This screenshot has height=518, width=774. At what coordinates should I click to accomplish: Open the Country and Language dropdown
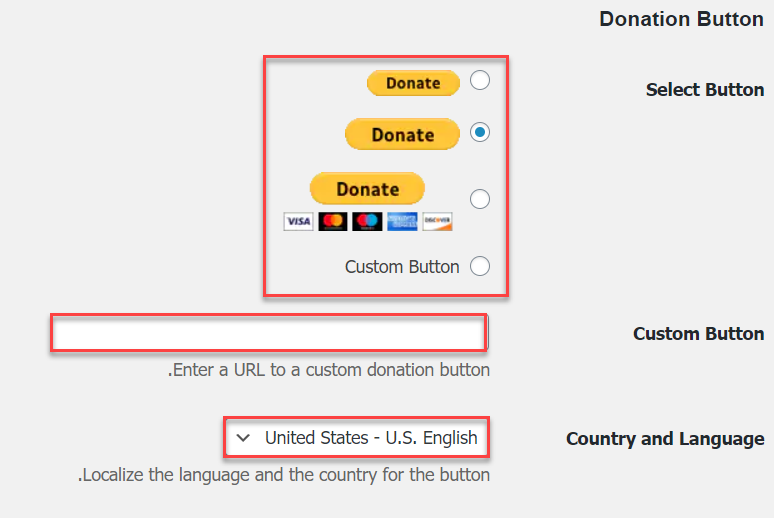357,438
